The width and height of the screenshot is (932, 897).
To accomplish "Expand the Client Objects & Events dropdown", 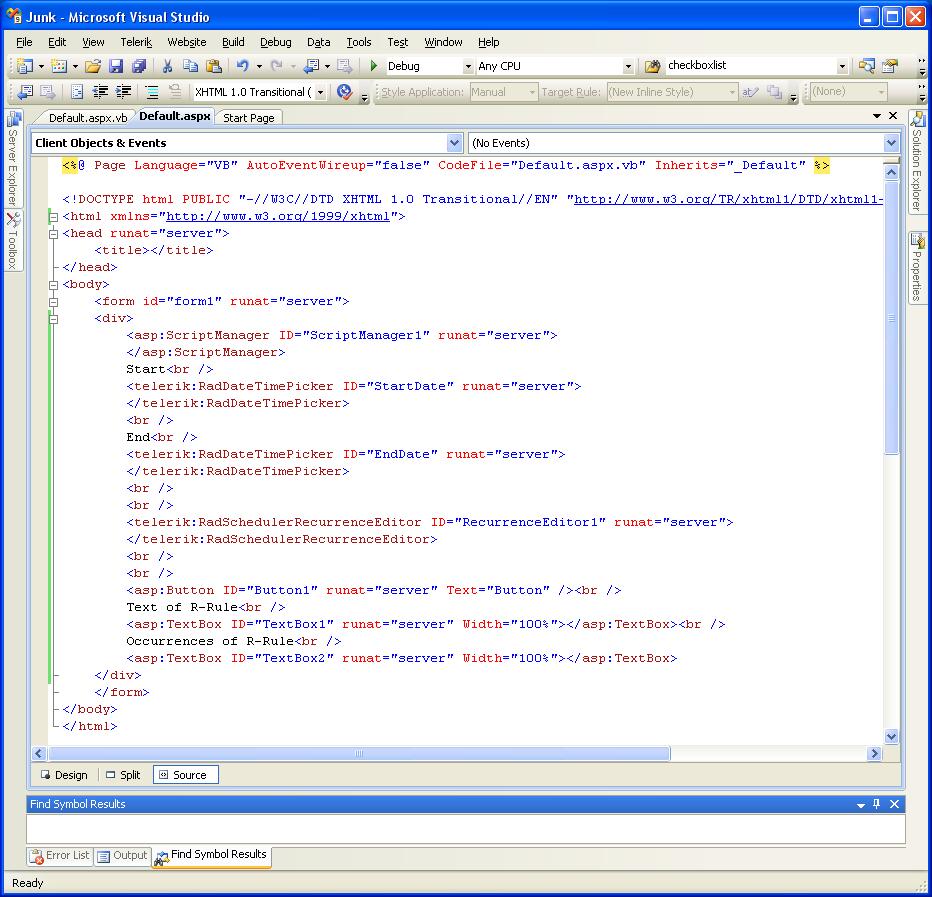I will click(x=454, y=143).
